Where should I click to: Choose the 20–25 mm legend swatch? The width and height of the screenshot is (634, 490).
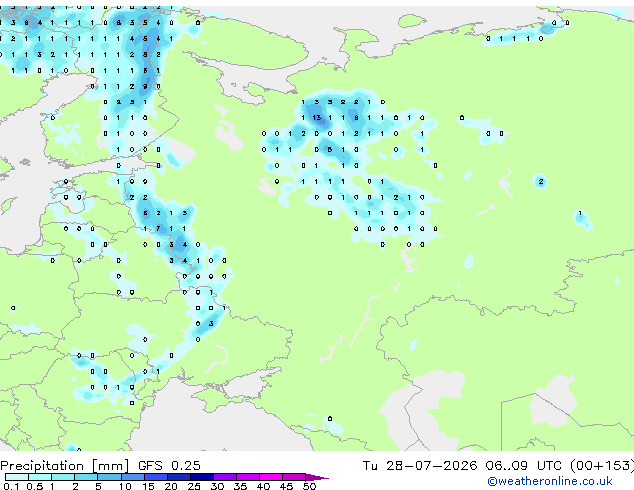179,477
